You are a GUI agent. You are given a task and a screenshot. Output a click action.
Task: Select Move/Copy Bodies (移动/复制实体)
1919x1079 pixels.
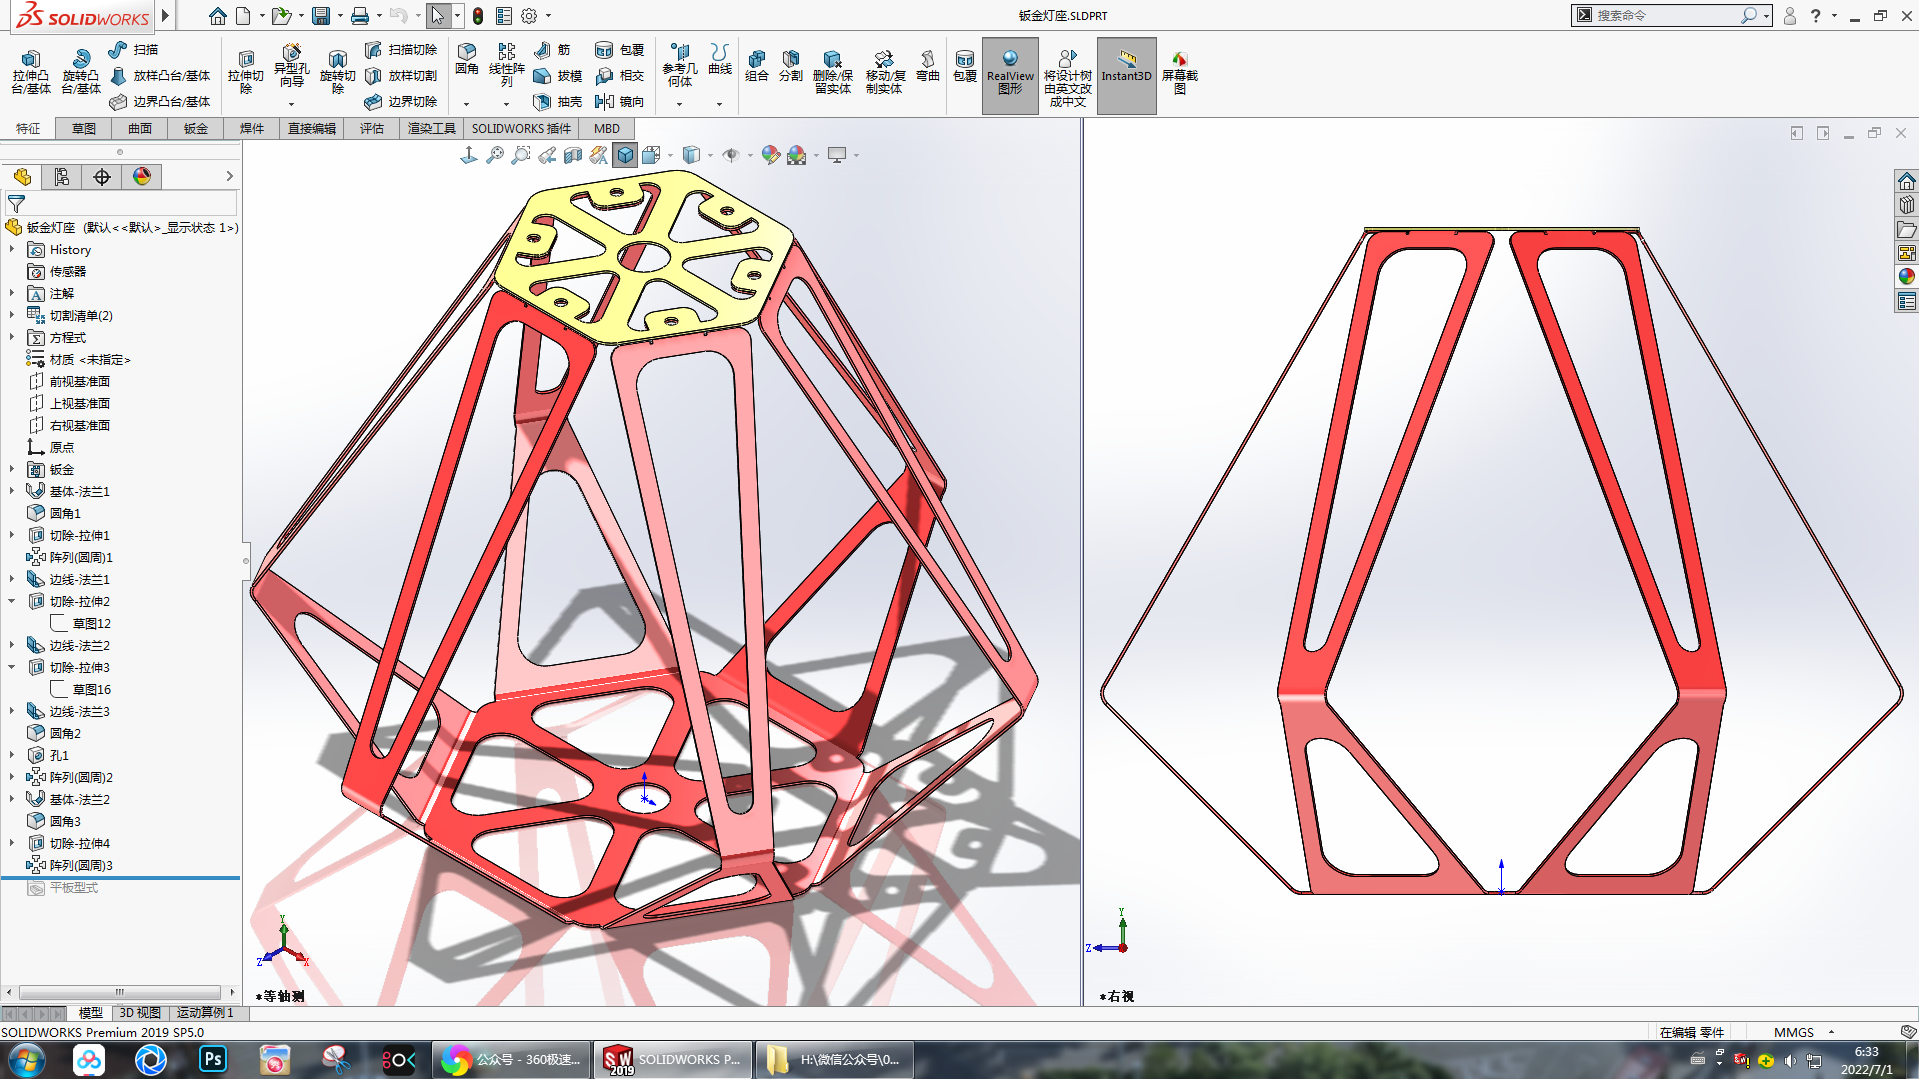(885, 72)
